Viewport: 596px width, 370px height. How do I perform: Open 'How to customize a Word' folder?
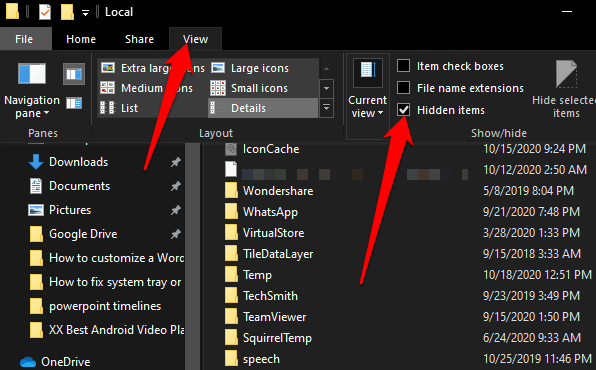(x=116, y=258)
